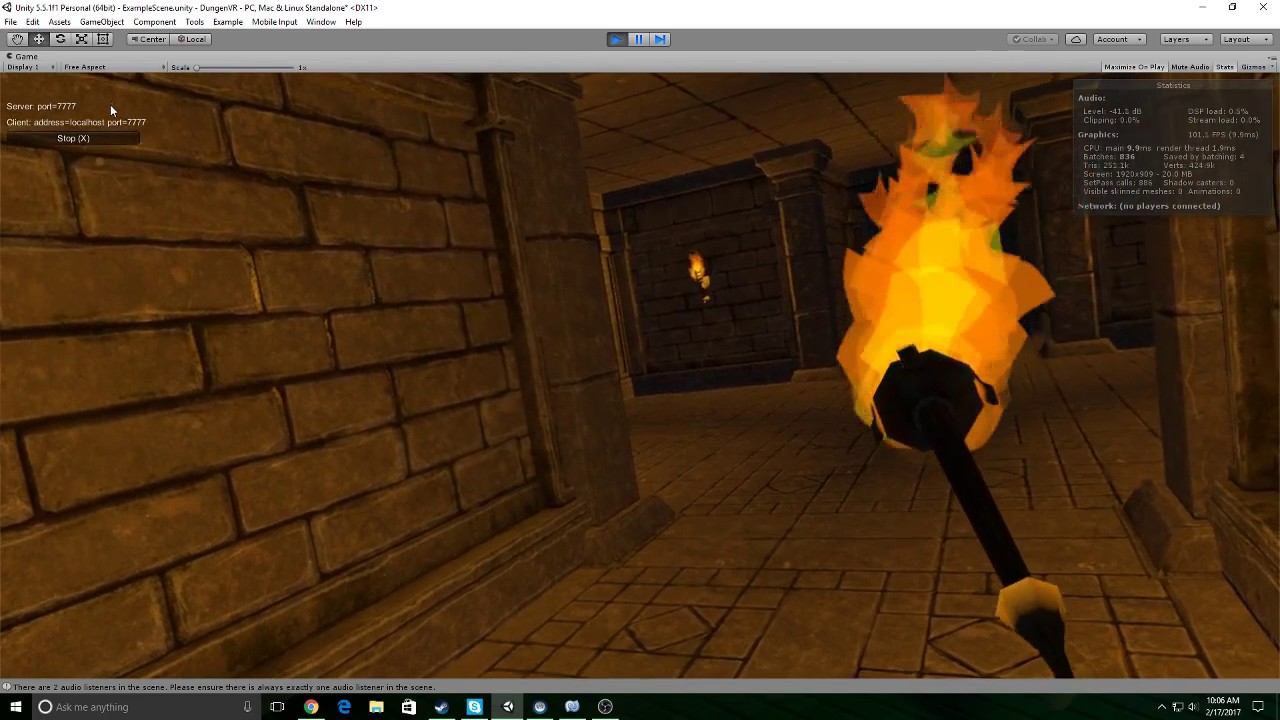Click the Cortana microphone icon
Screen dimensions: 1280x720
[247, 707]
